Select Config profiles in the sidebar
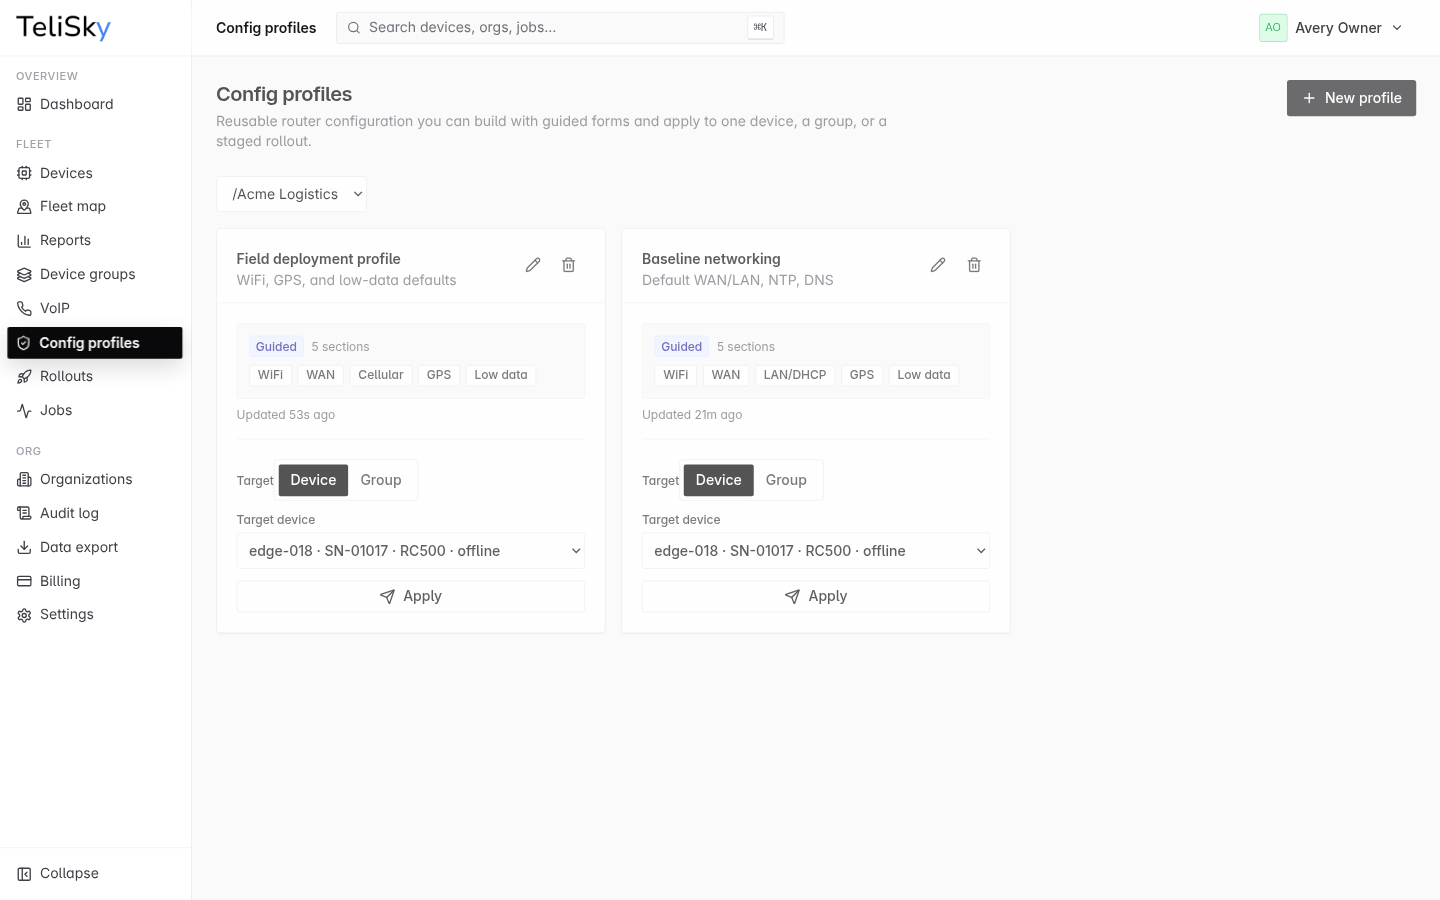1440x900 pixels. pos(95,342)
